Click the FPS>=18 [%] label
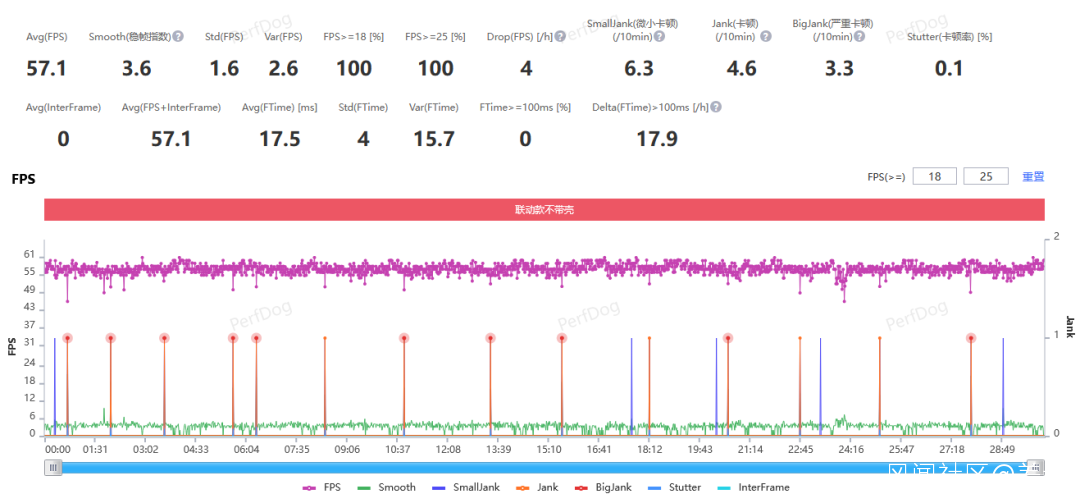The height and width of the screenshot is (503, 1080). pos(353,37)
